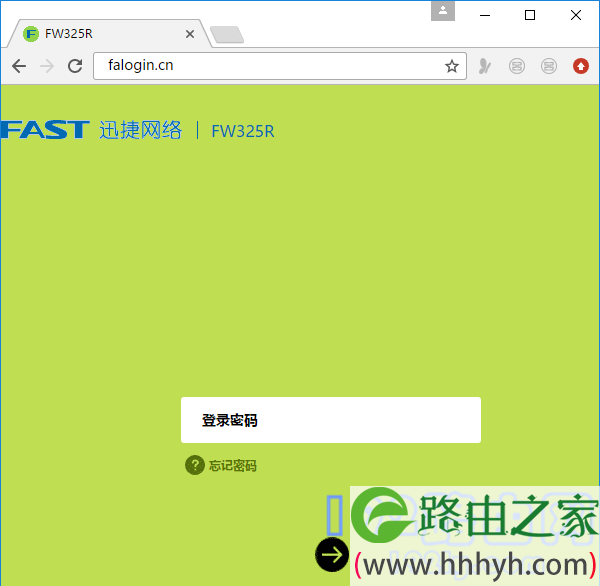600x586 pixels.
Task: Bookmark this page with the star icon
Action: tap(451, 66)
